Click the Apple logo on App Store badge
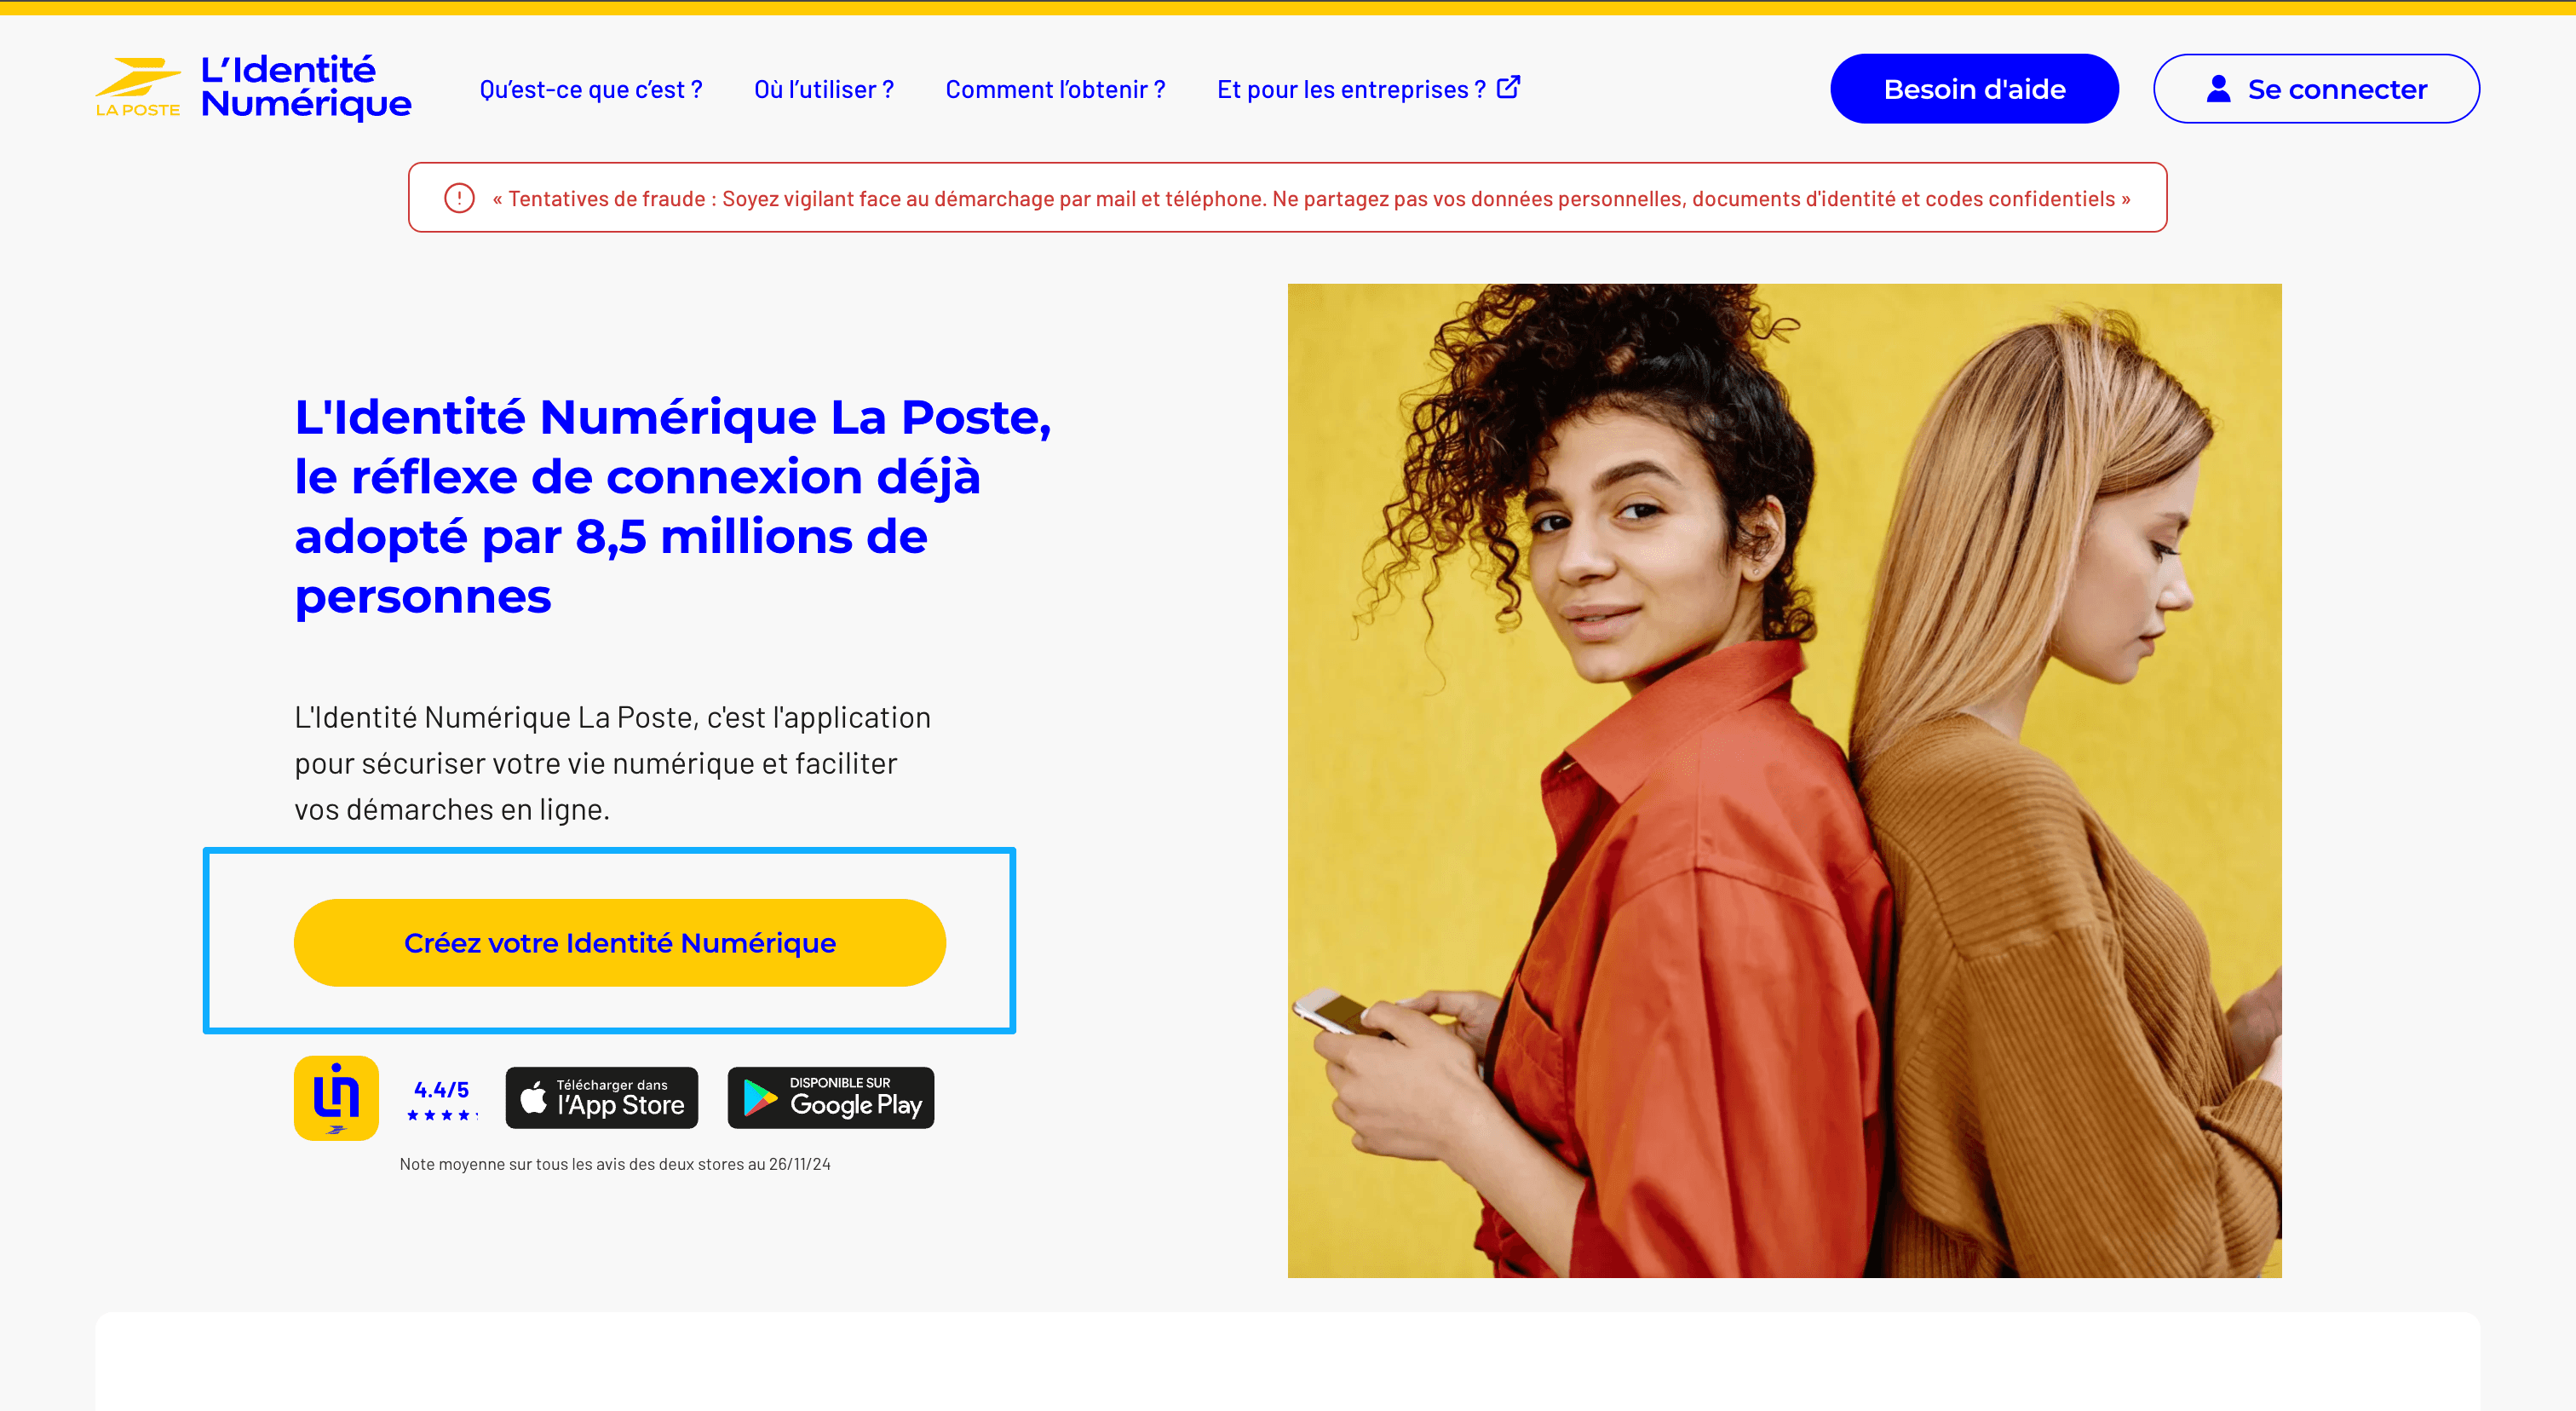Viewport: 2576px width, 1411px height. pyautogui.click(x=534, y=1098)
